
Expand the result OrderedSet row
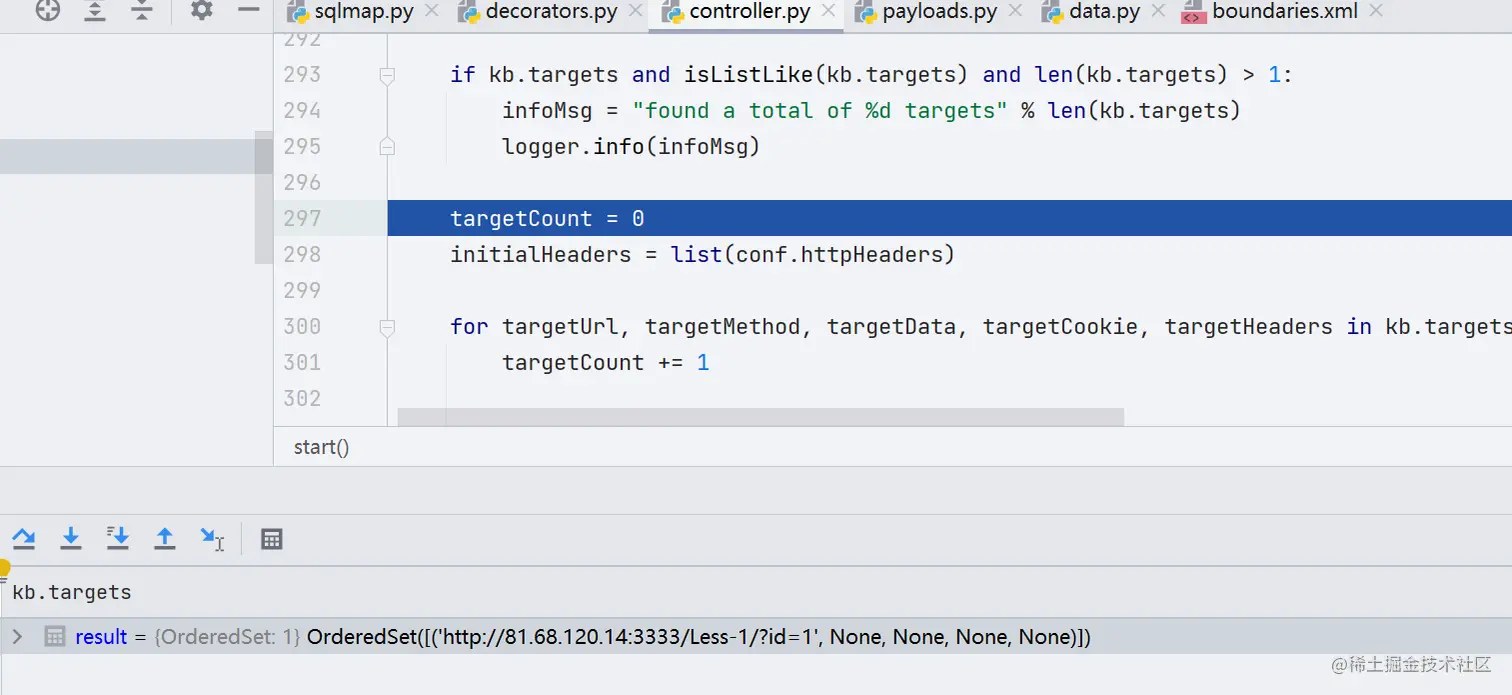click(17, 637)
